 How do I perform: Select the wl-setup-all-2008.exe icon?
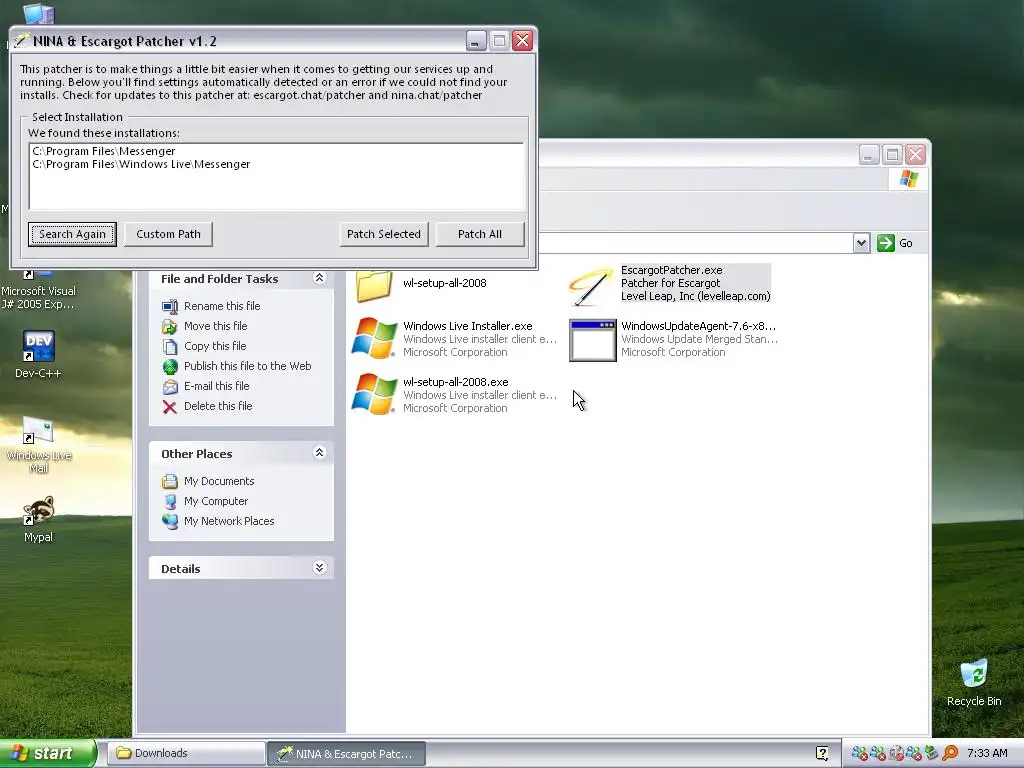click(374, 394)
